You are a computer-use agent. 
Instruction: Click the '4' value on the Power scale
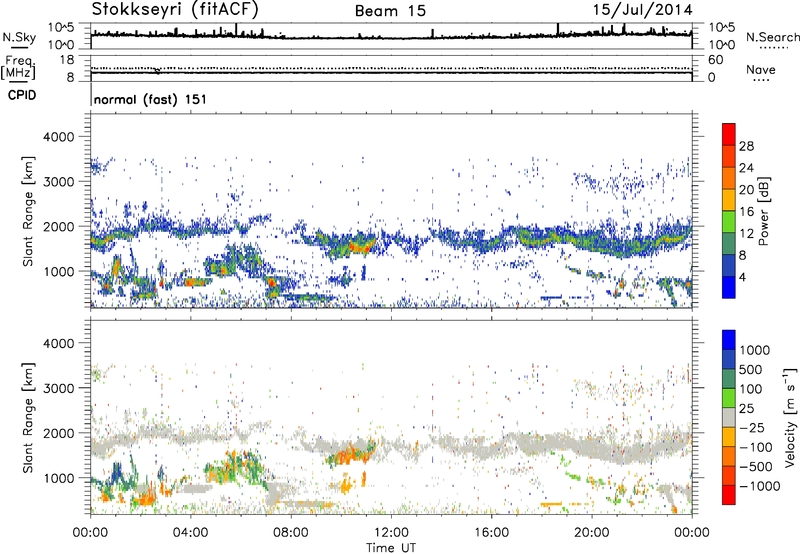pyautogui.click(x=743, y=277)
